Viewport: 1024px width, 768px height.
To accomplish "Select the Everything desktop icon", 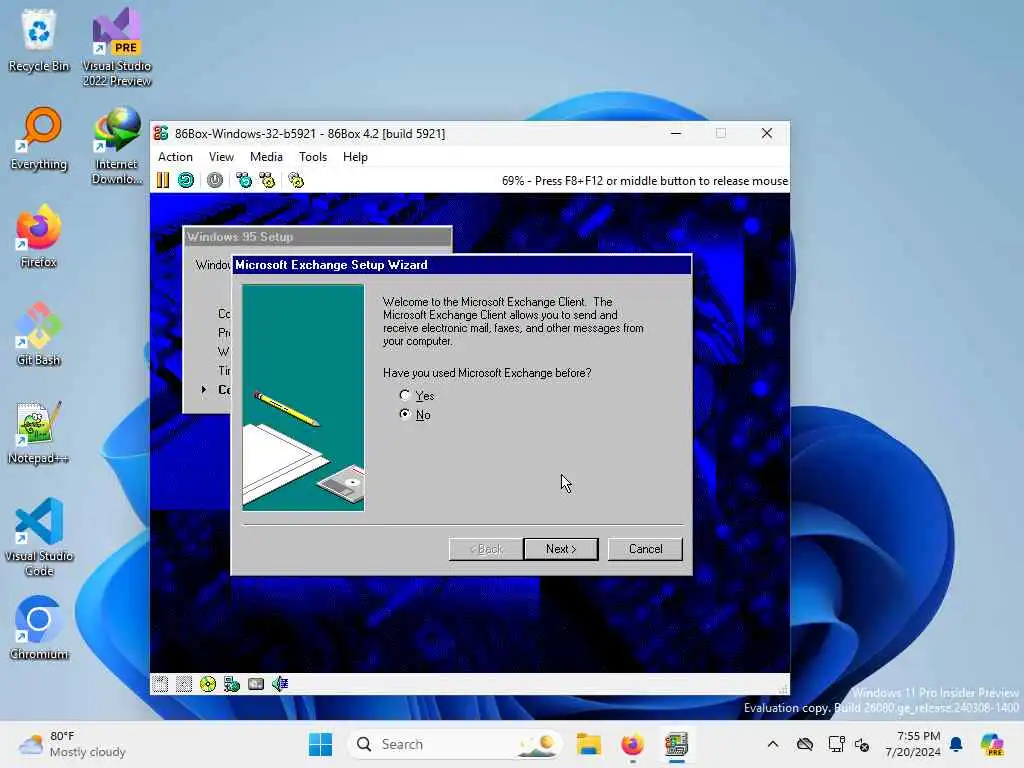I will tap(39, 139).
